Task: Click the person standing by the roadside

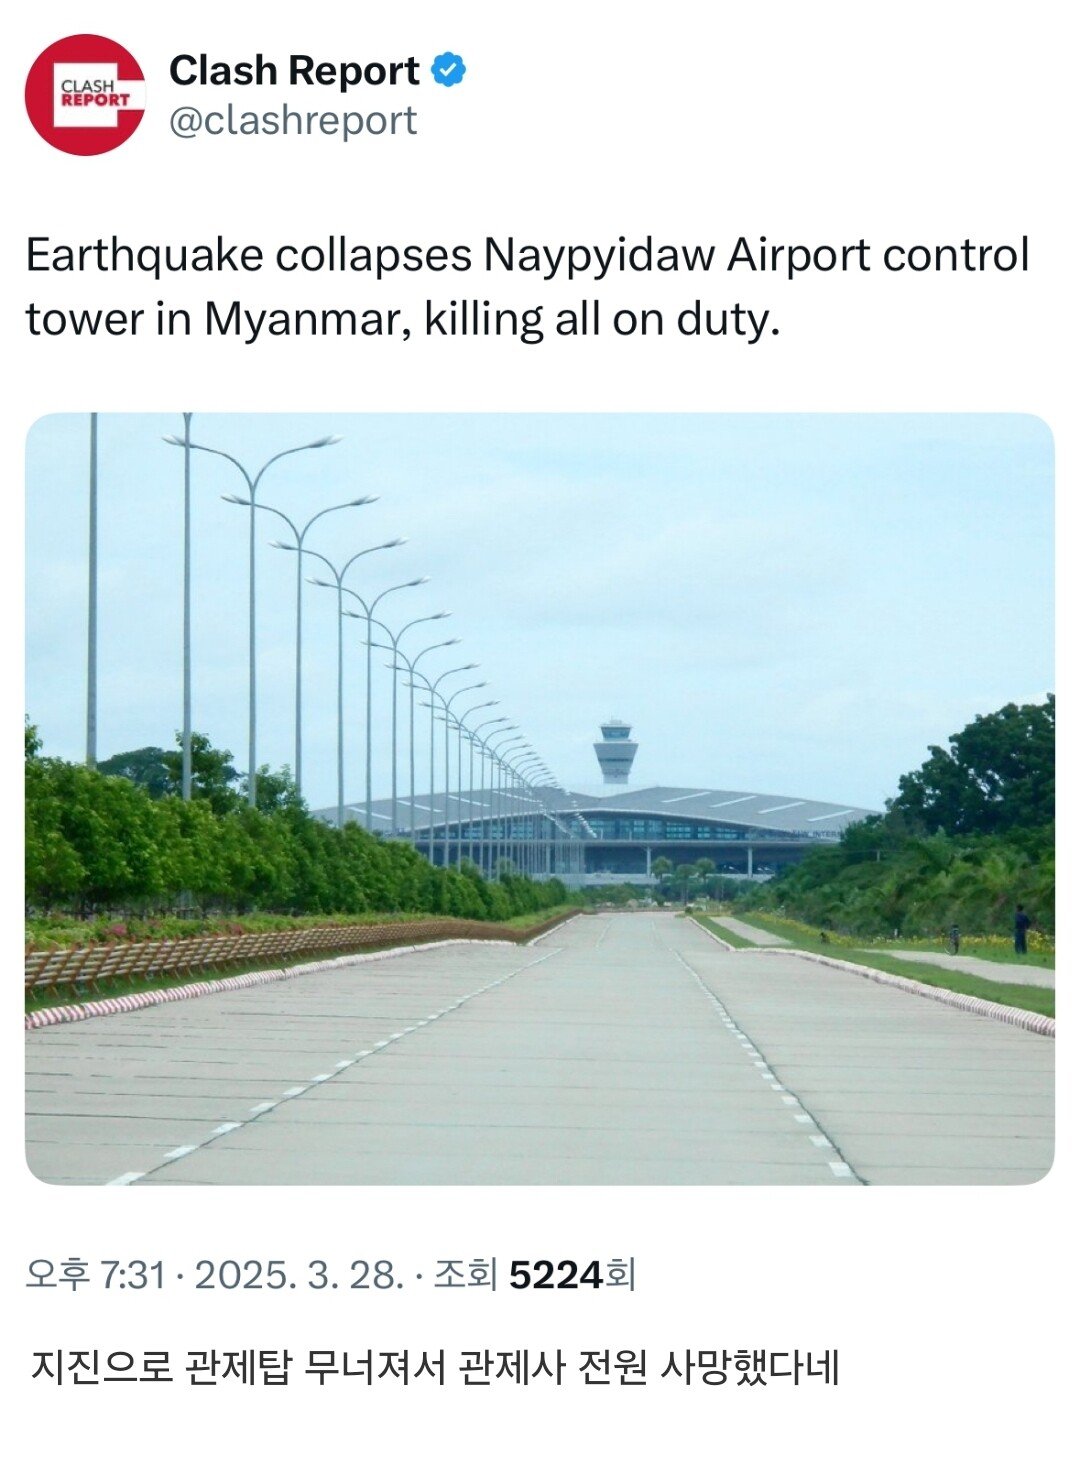Action: coord(1020,929)
